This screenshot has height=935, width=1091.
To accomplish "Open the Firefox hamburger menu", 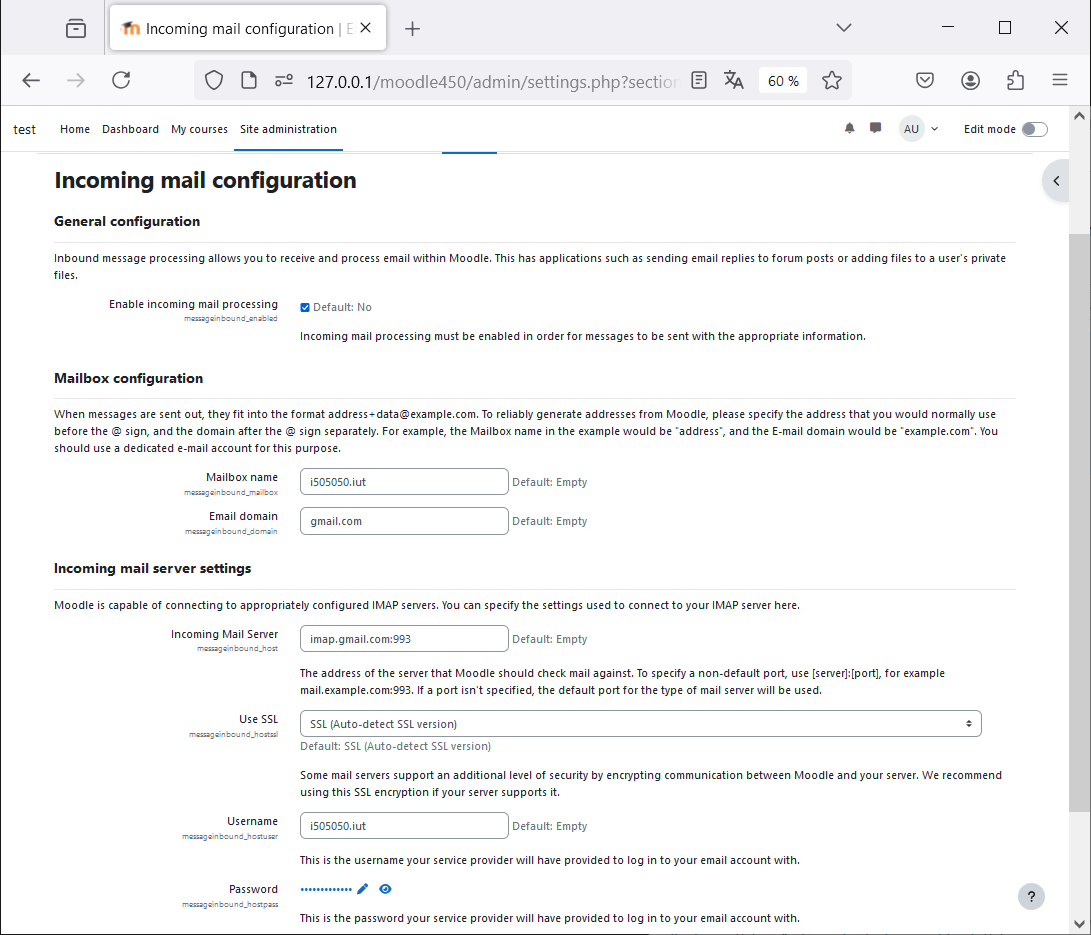I will 1060,81.
